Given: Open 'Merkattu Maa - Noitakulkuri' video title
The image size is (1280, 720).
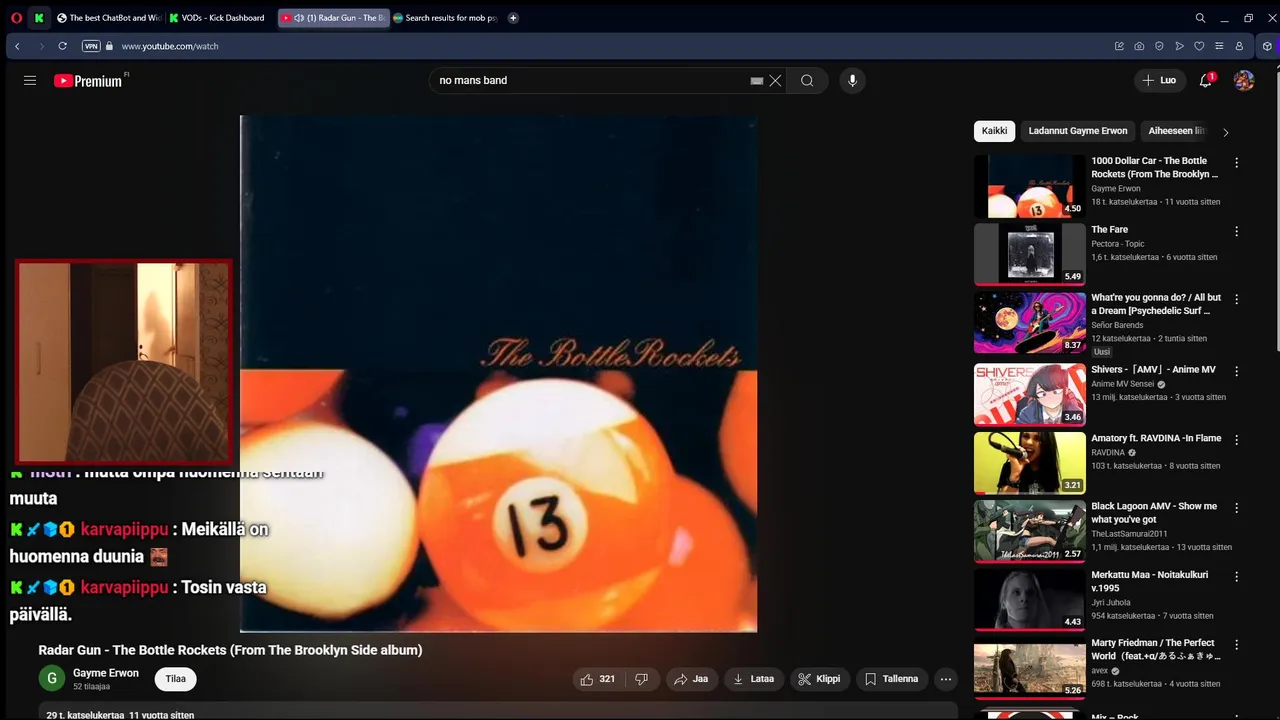Looking at the screenshot, I should 1150,581.
